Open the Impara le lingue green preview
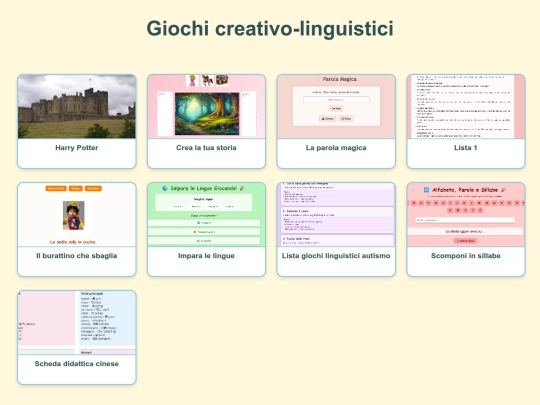The width and height of the screenshot is (540, 405). pyautogui.click(x=206, y=215)
